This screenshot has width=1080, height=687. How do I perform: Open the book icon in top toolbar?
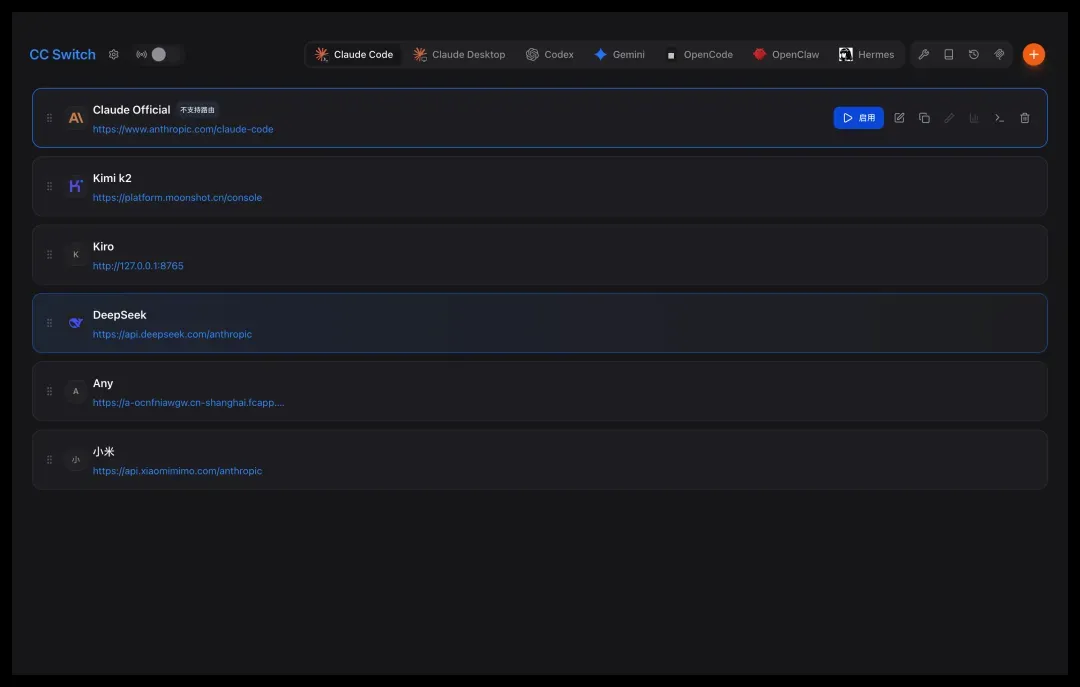tap(948, 54)
